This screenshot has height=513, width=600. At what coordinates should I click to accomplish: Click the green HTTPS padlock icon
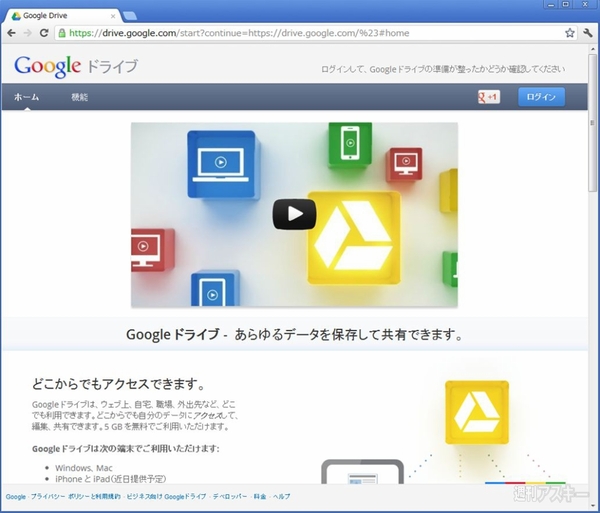(x=62, y=33)
